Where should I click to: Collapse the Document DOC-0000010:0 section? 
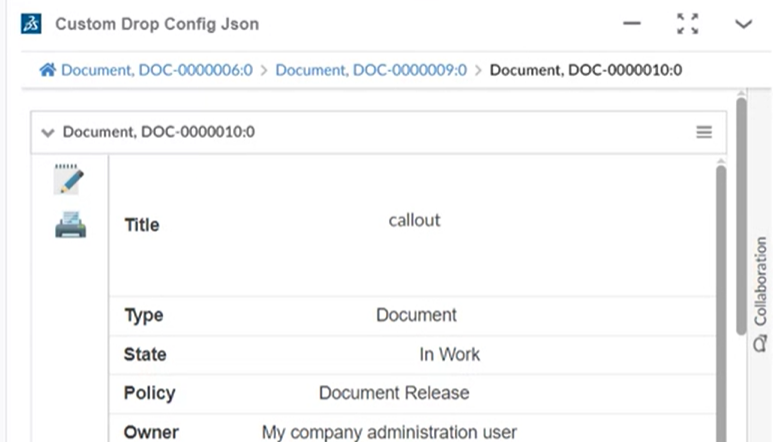pos(48,132)
